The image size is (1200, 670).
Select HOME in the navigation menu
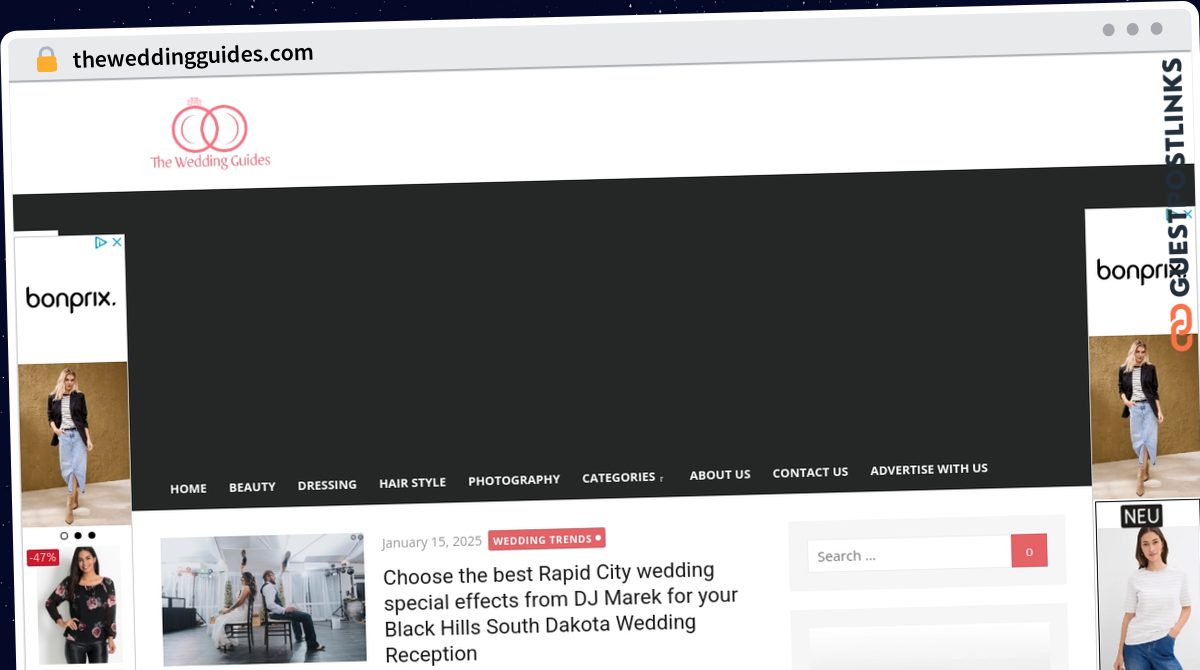click(188, 489)
